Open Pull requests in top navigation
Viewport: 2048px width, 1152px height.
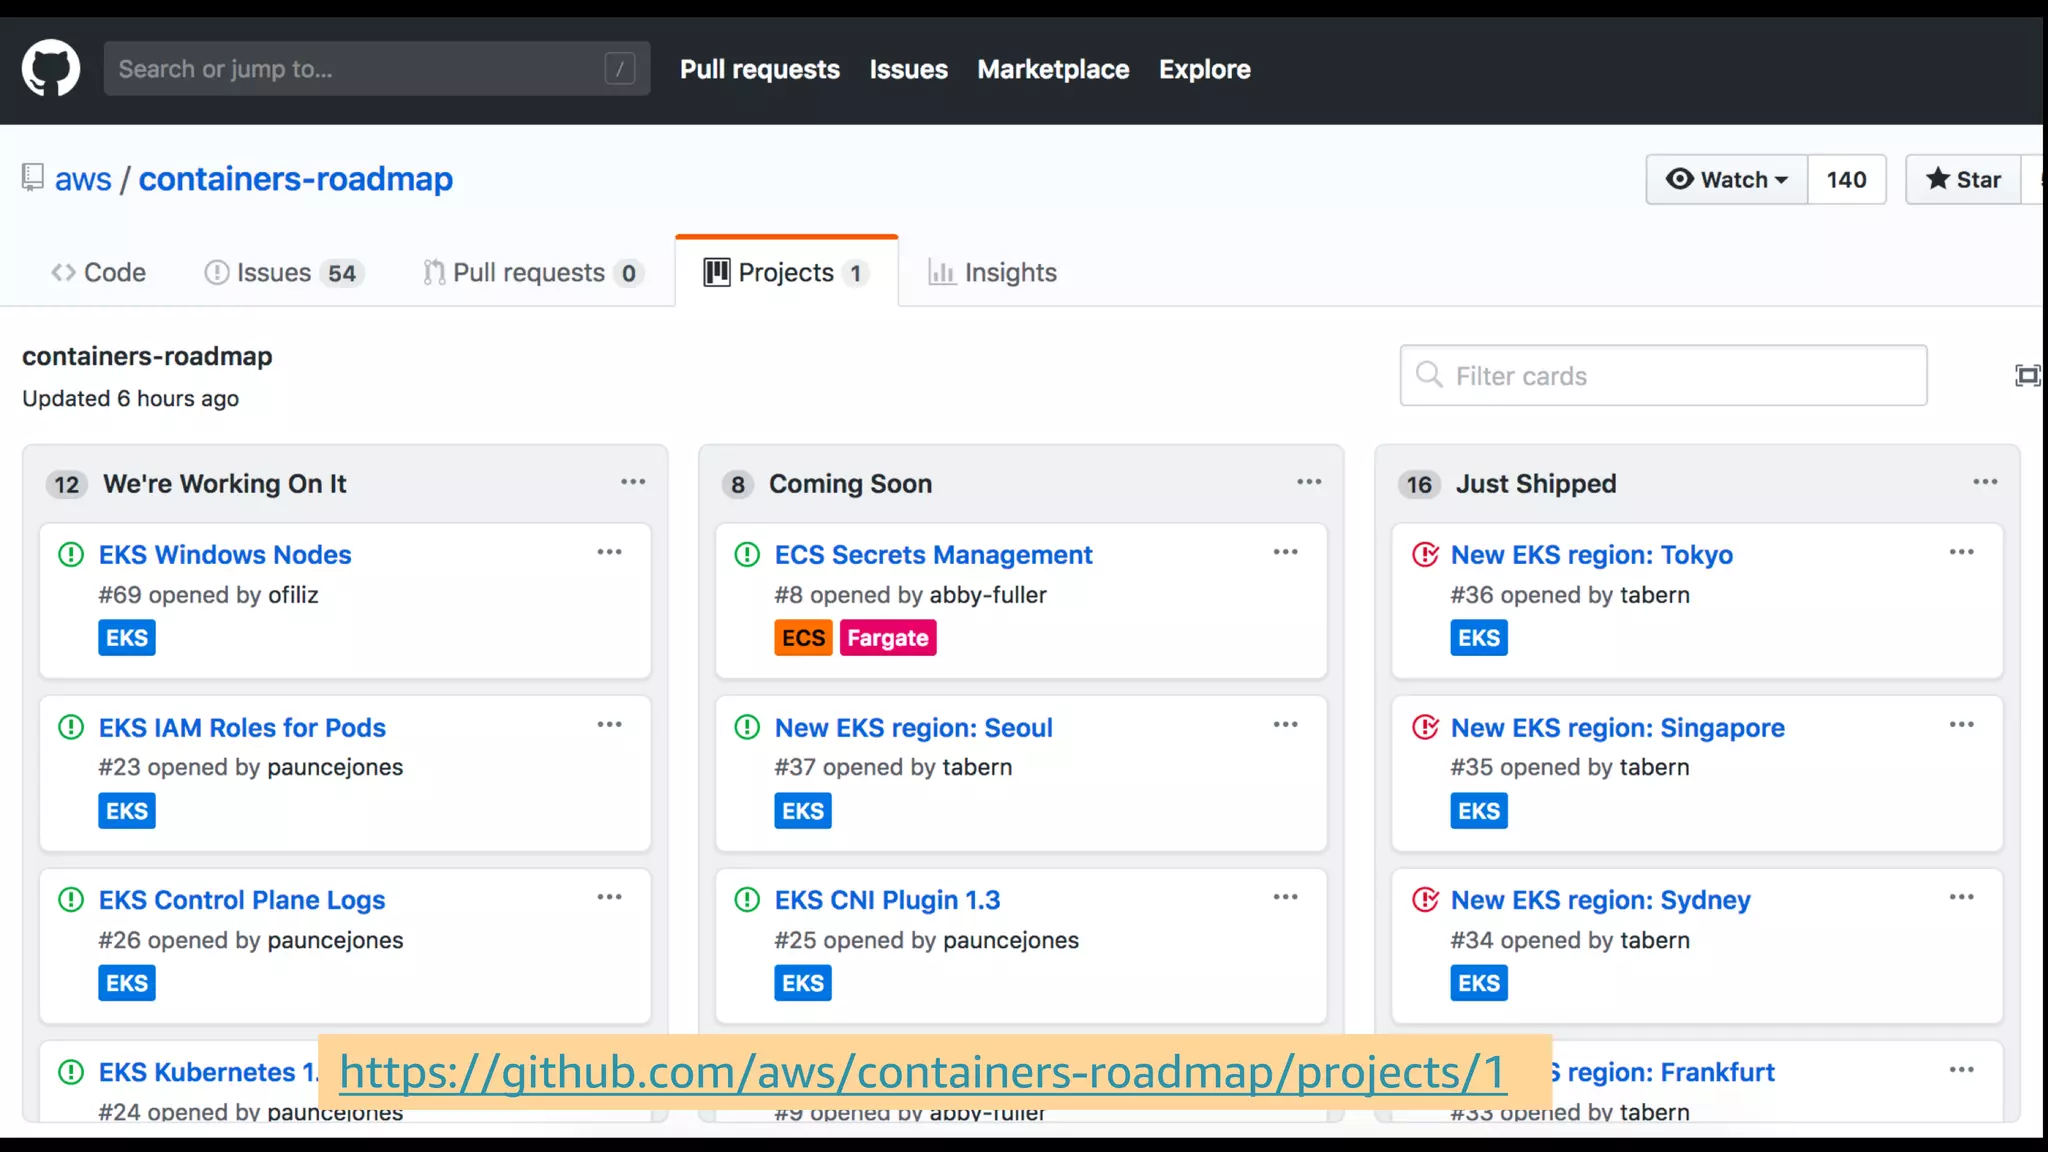coord(760,69)
